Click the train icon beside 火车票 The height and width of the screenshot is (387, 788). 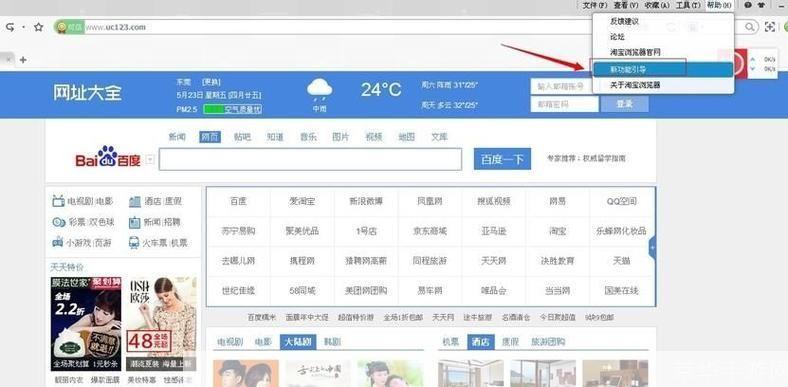[134, 243]
